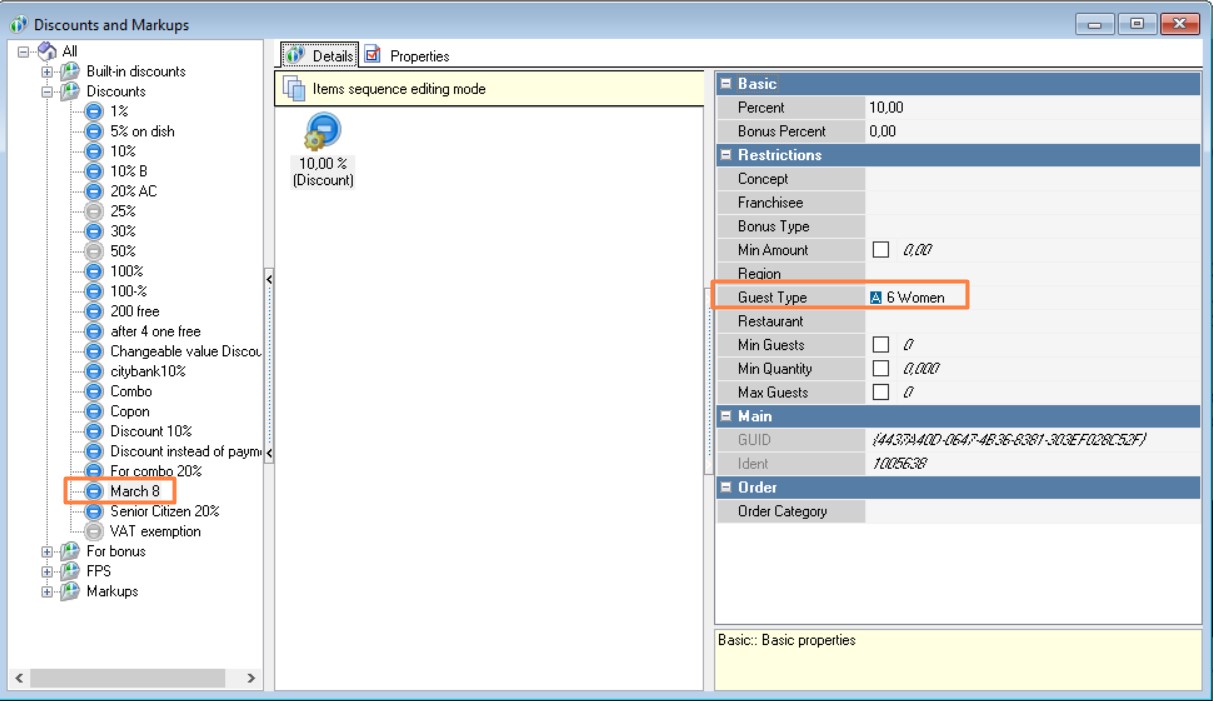1213x701 pixels.
Task: Select the grayed 25% discount icon
Action: pos(93,211)
